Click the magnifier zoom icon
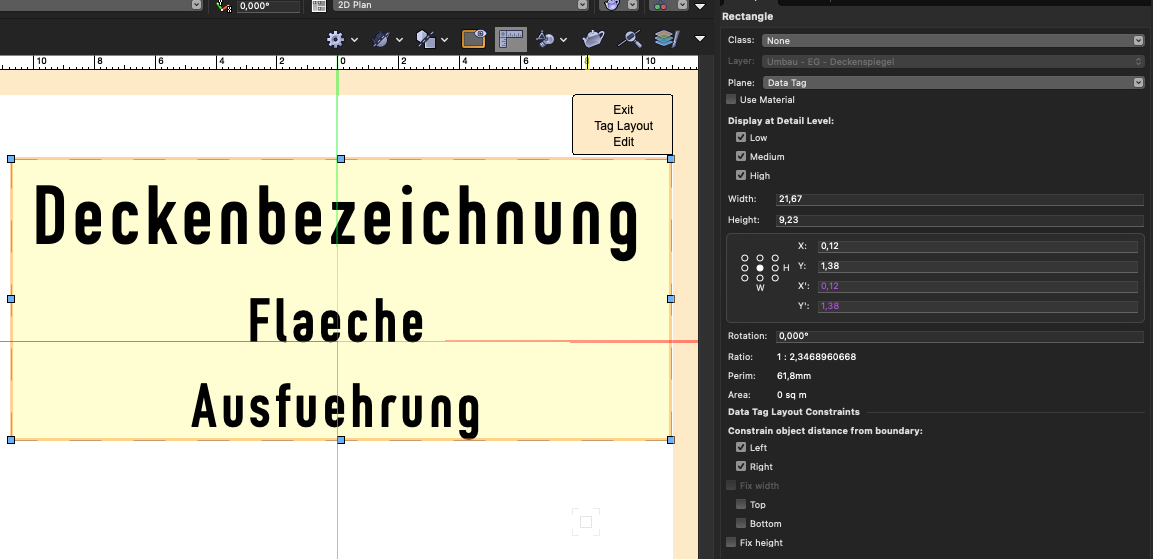 630,39
